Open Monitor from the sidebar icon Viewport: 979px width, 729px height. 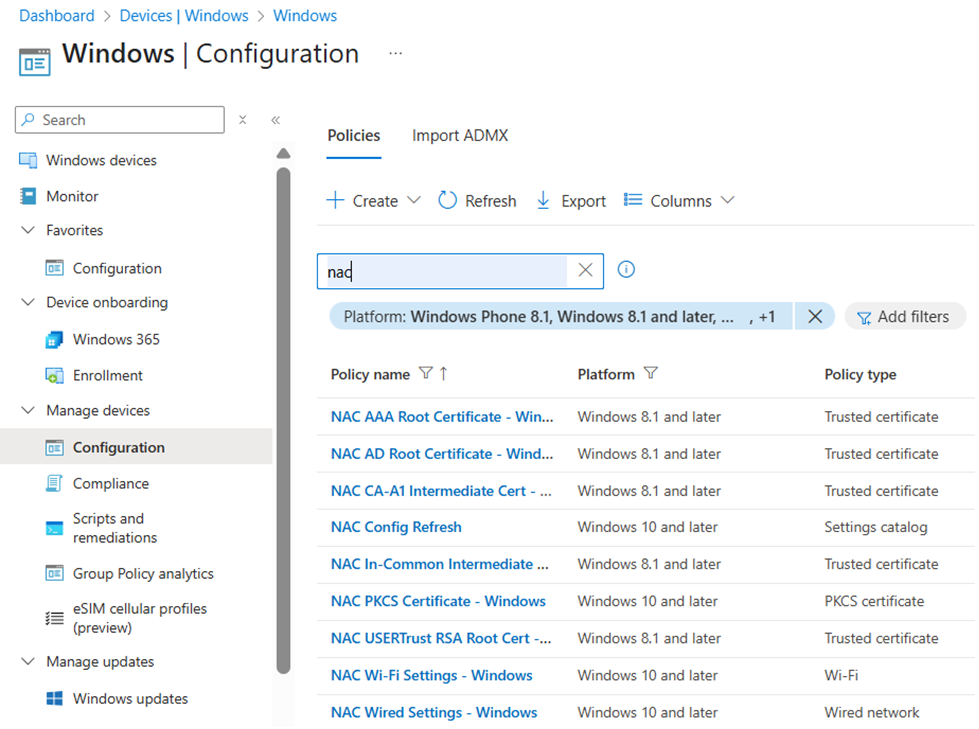(x=26, y=196)
